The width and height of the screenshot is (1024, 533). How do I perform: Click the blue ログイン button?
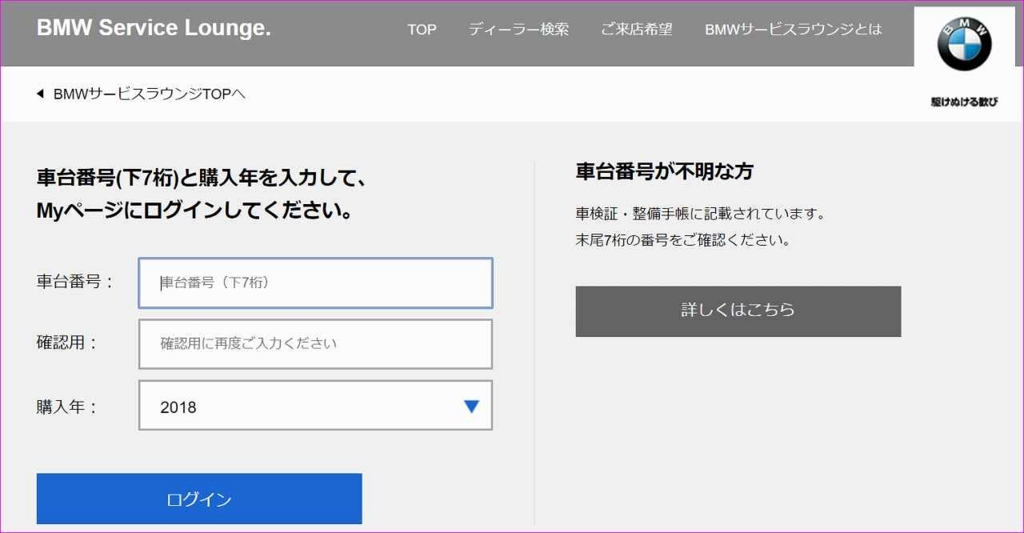coord(199,498)
